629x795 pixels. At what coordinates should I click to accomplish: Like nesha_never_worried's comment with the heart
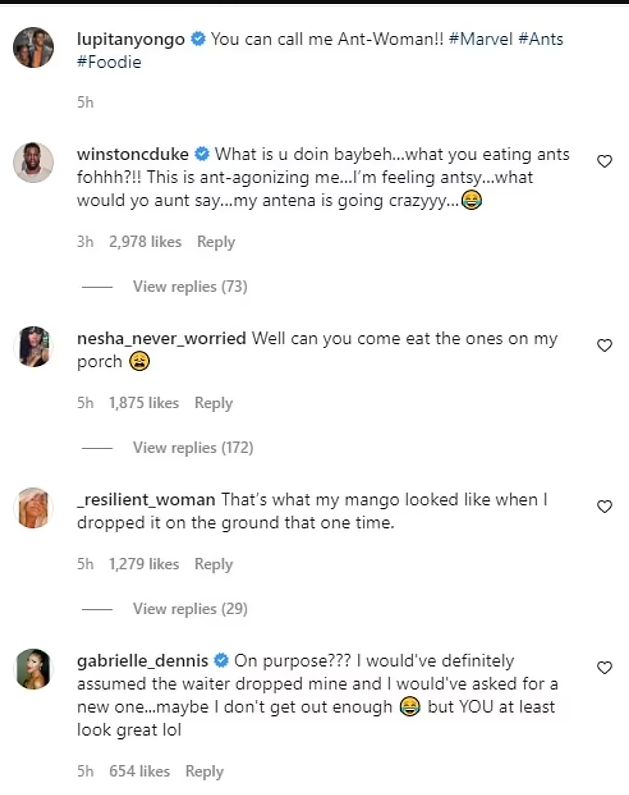click(604, 345)
